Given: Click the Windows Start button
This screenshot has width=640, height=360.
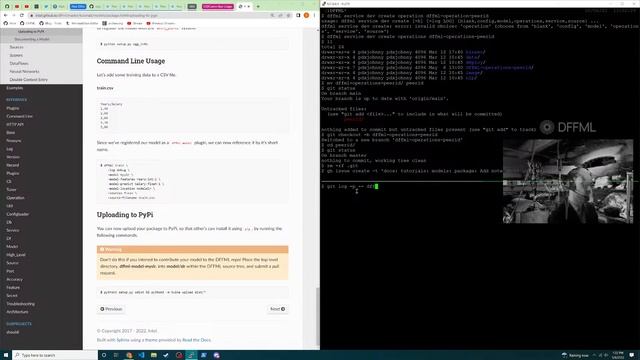Looking at the screenshot, I should [6, 355].
